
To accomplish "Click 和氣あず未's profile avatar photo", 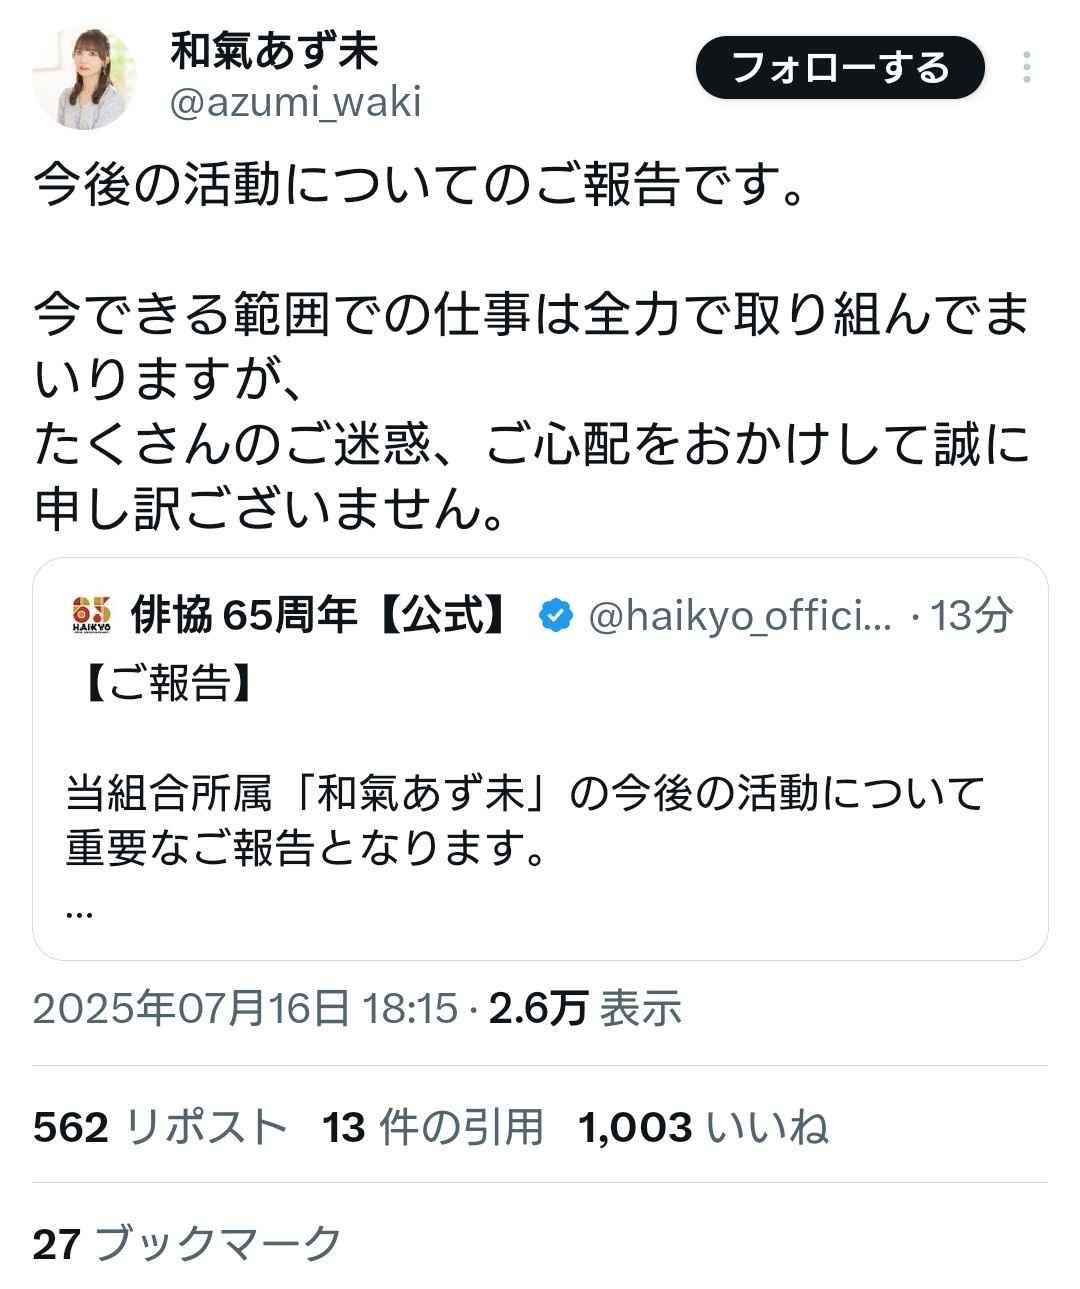I will click(x=84, y=78).
